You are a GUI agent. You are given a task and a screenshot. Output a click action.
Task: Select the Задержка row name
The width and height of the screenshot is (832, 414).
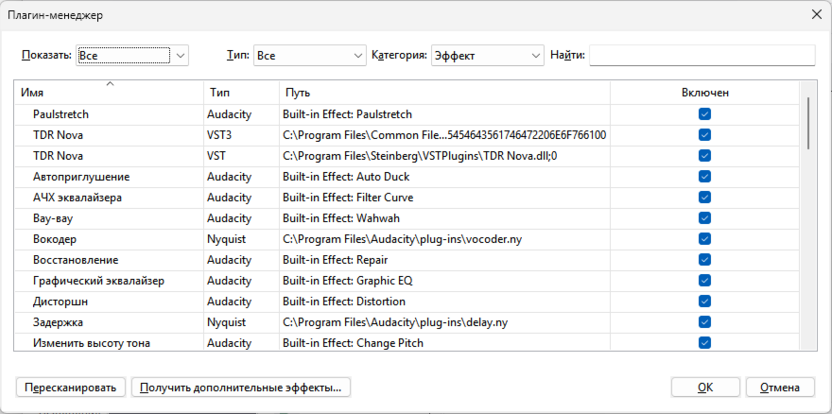[x=58, y=322]
